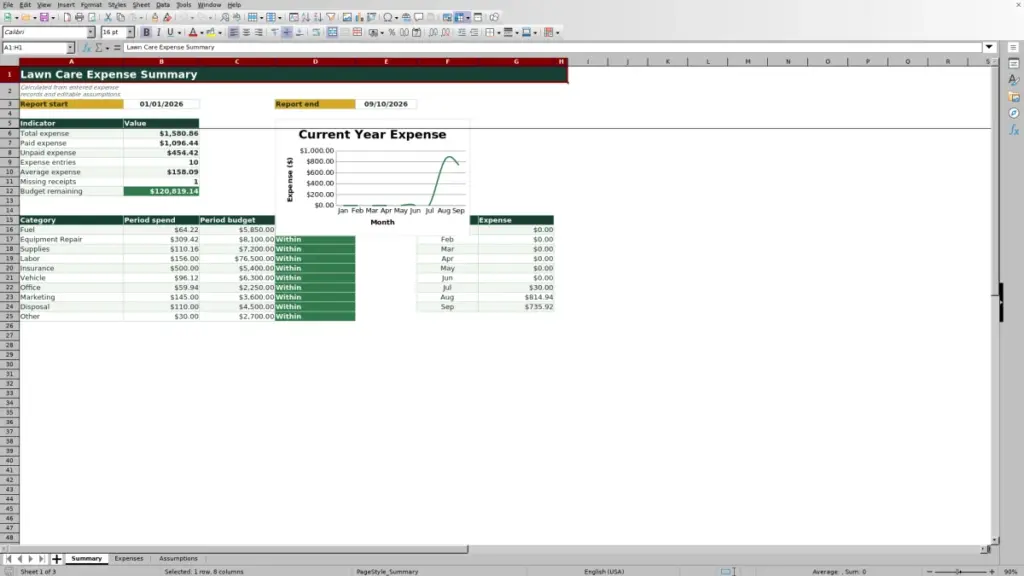Click the Format as Percent icon
This screenshot has height=576, width=1024.
click(392, 32)
